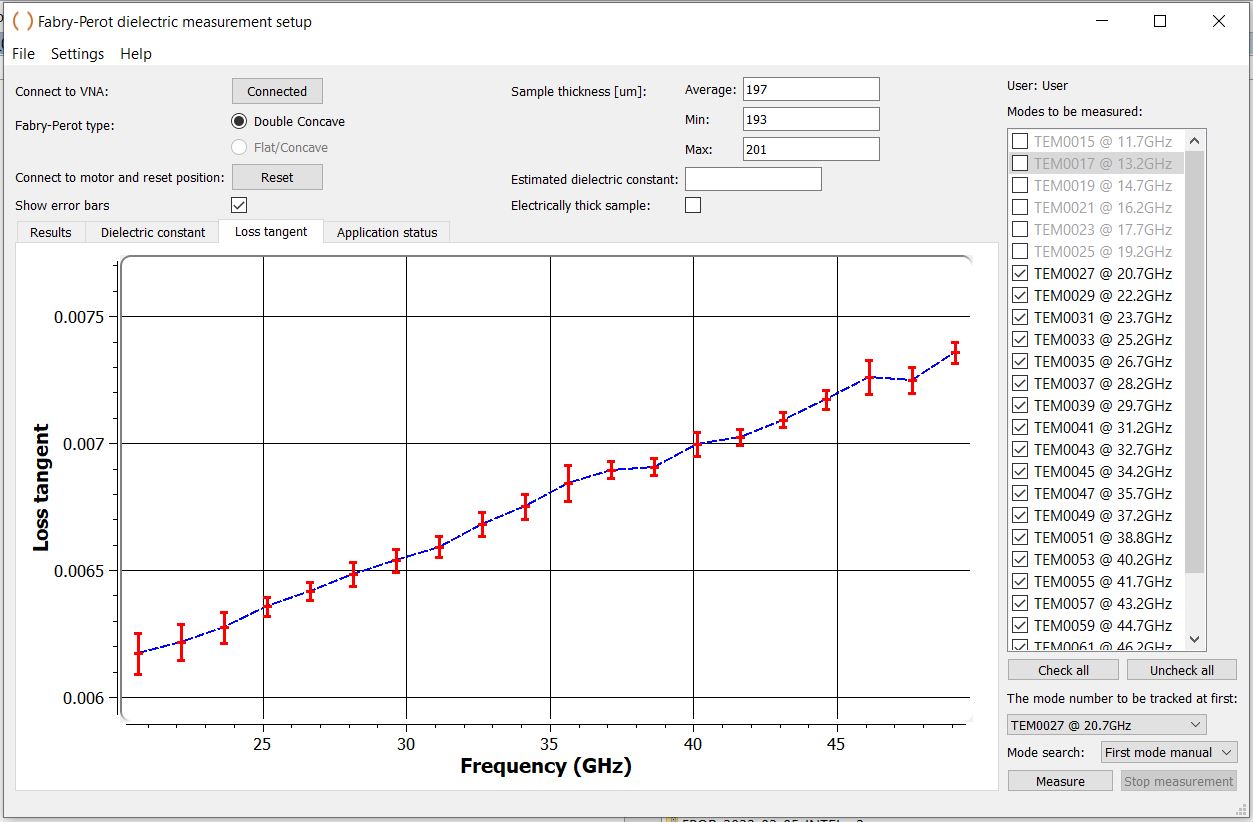Minimize the application window

point(1102,21)
